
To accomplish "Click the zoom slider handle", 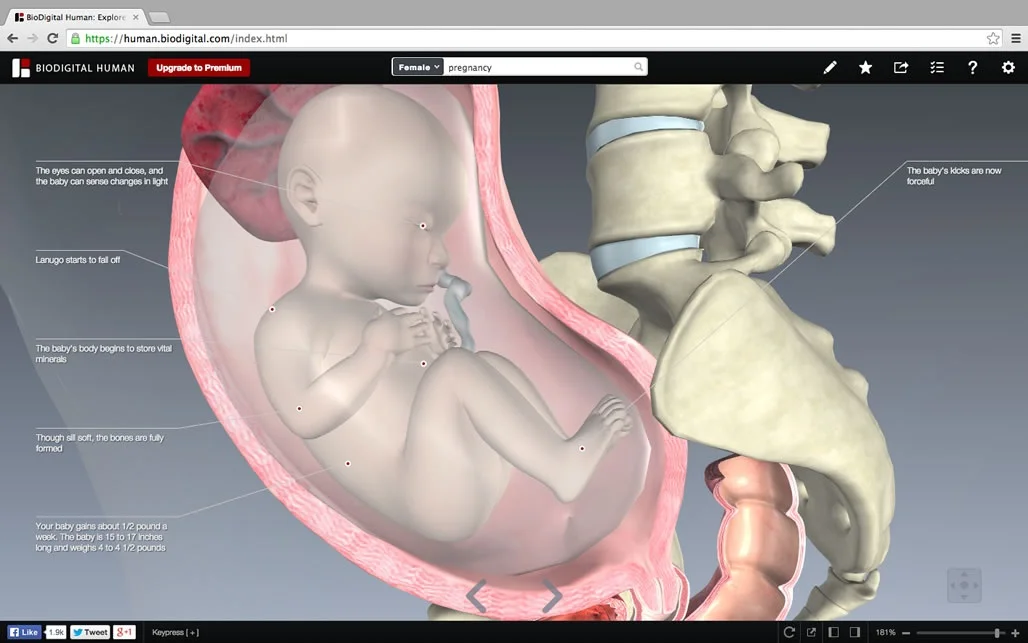I will coord(997,633).
